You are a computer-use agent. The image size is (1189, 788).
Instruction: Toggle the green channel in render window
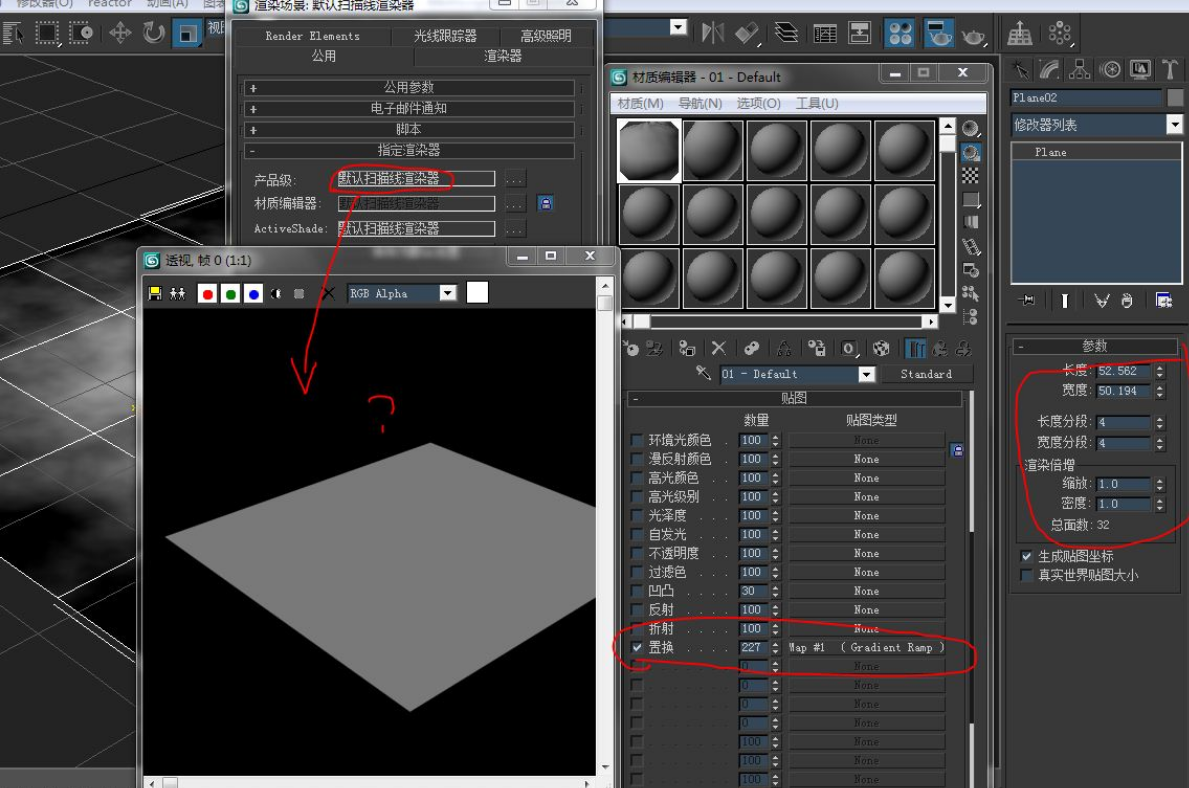click(x=231, y=294)
